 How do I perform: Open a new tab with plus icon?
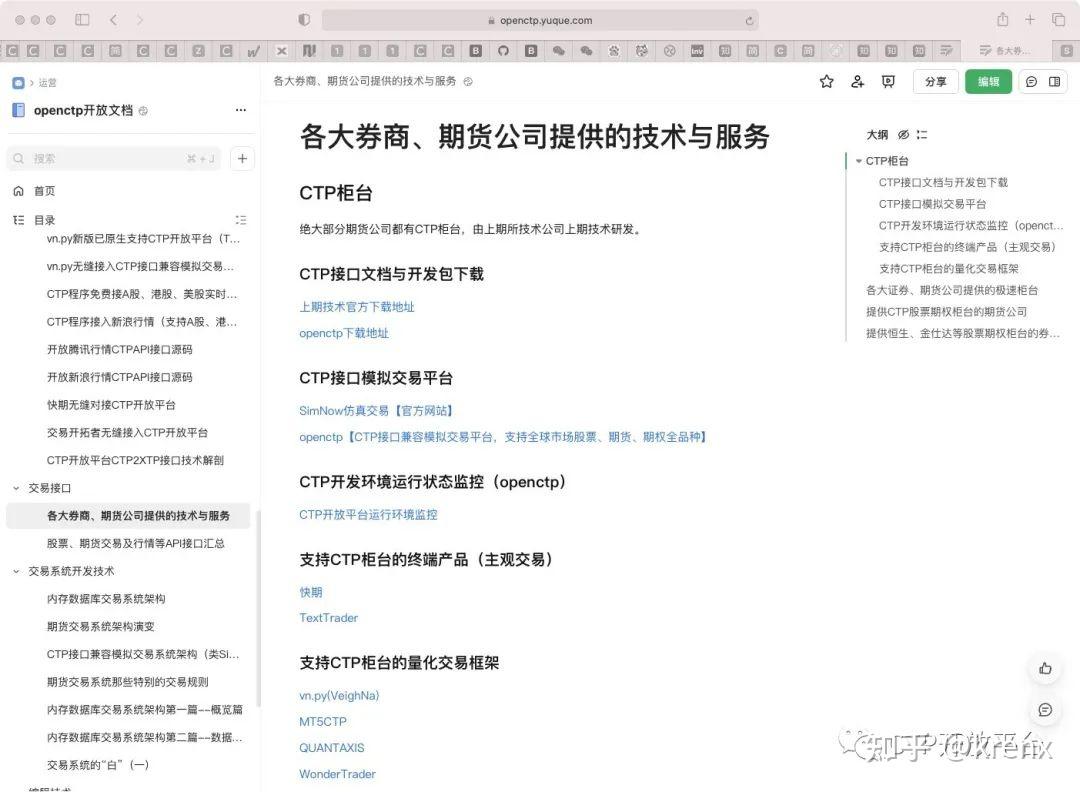(x=1030, y=20)
